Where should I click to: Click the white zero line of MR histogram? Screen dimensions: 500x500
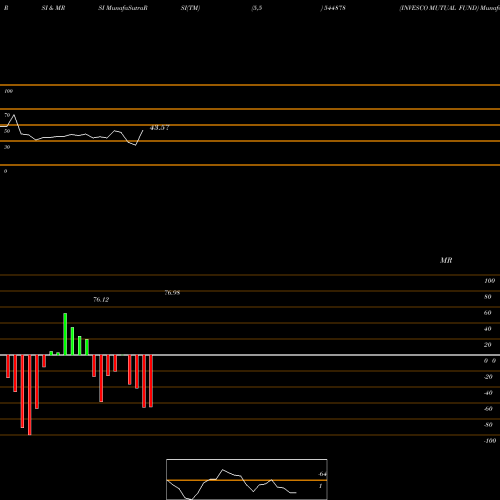tap(250, 355)
